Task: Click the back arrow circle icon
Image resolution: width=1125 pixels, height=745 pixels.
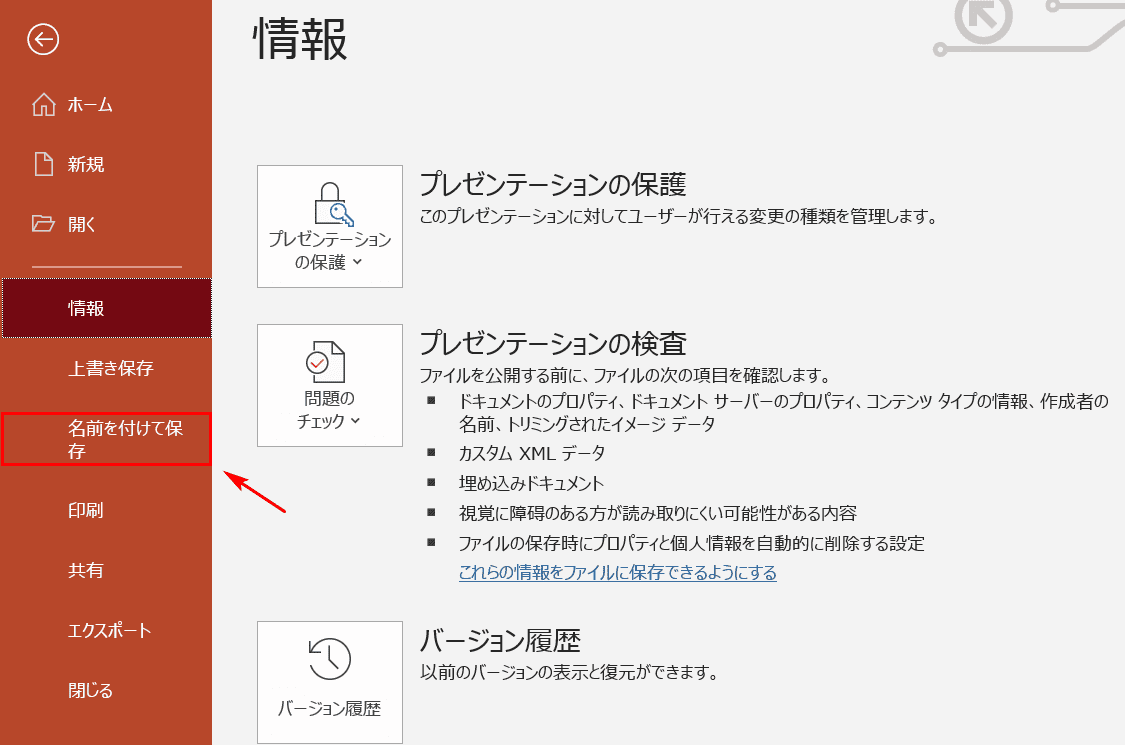Action: [43, 39]
